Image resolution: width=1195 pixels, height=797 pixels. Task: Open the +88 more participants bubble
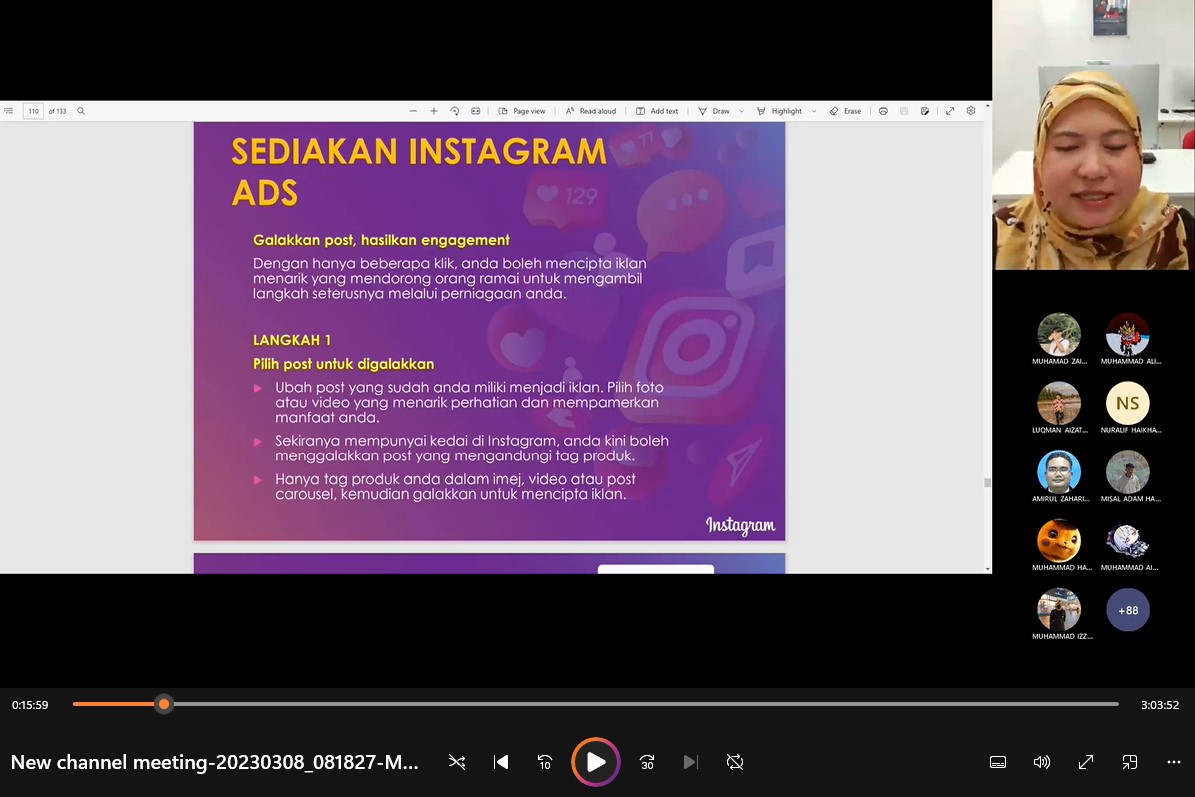[1127, 610]
